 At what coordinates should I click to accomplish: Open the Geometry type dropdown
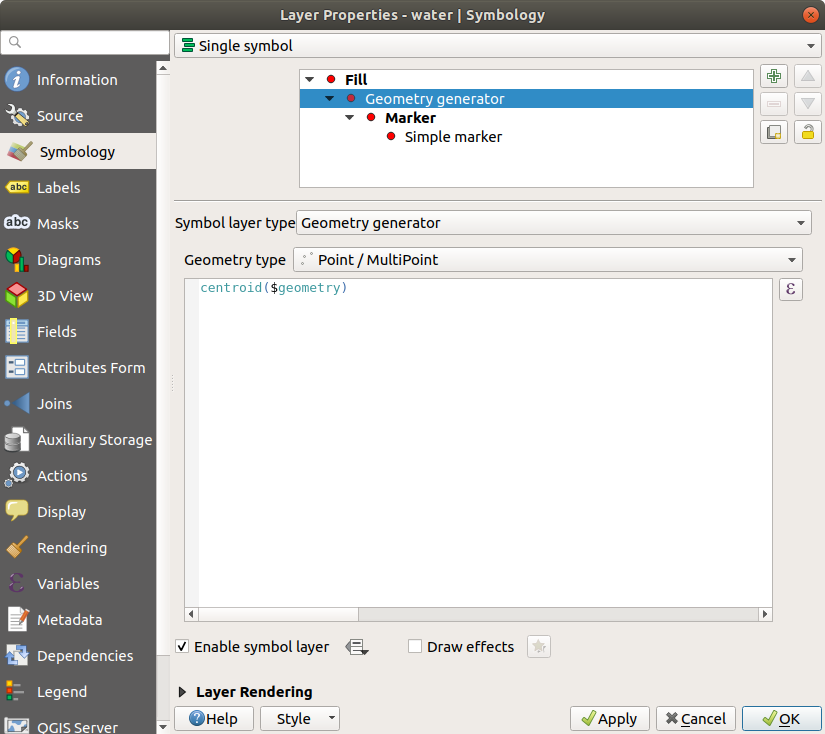[x=547, y=260]
